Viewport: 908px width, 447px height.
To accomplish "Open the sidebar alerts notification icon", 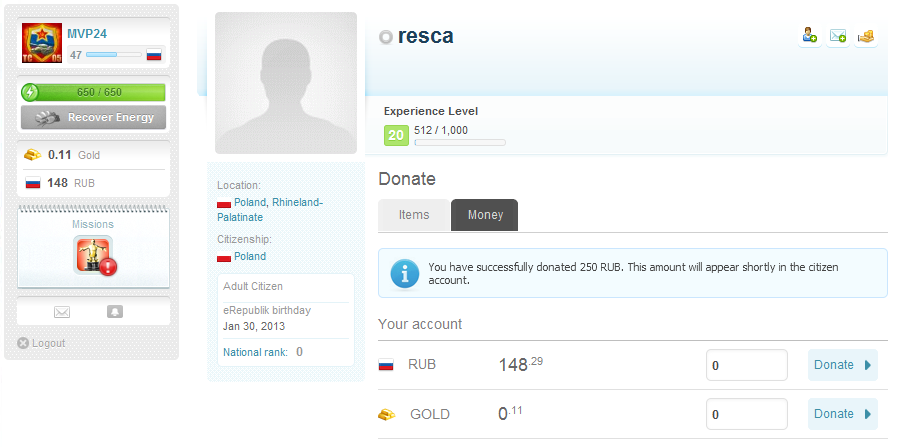I will 115,312.
